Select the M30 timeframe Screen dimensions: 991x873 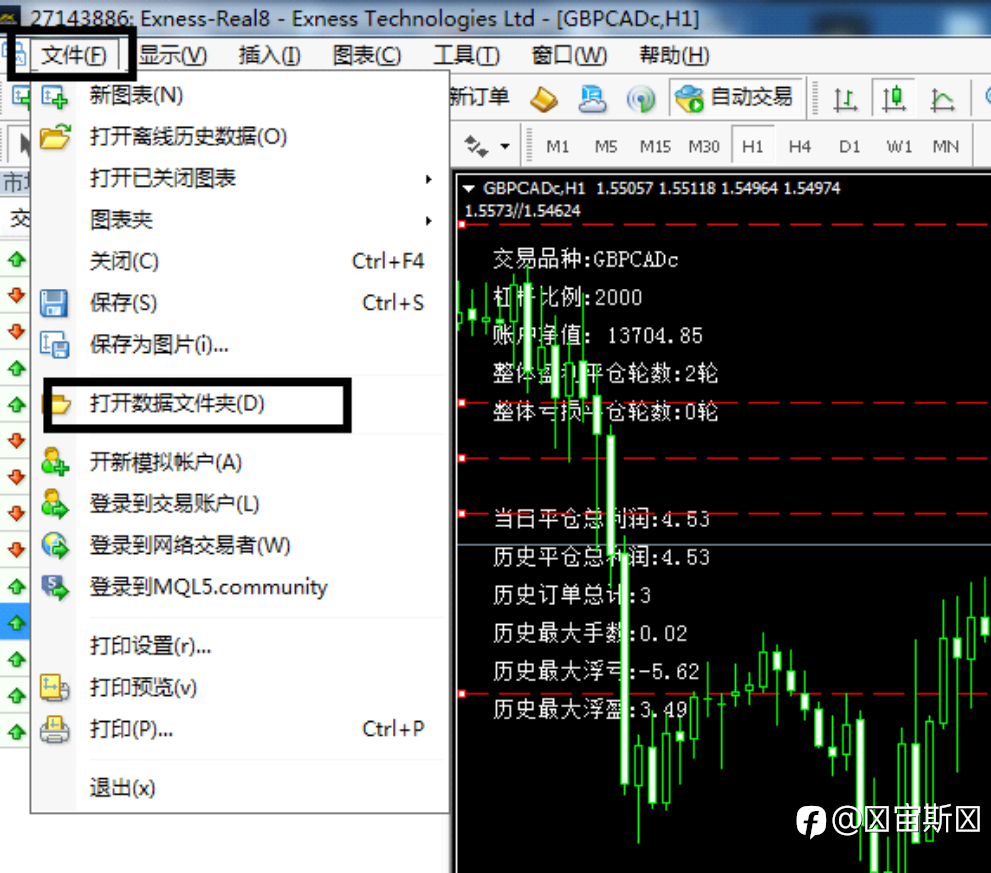coord(703,147)
